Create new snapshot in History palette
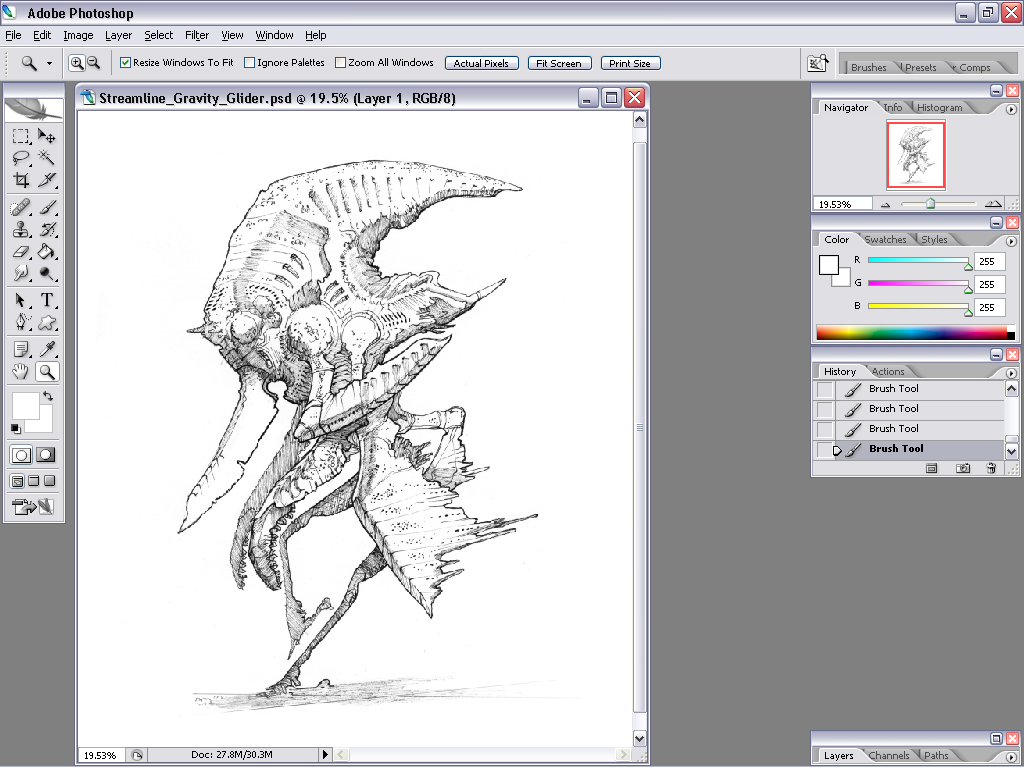 [x=963, y=468]
